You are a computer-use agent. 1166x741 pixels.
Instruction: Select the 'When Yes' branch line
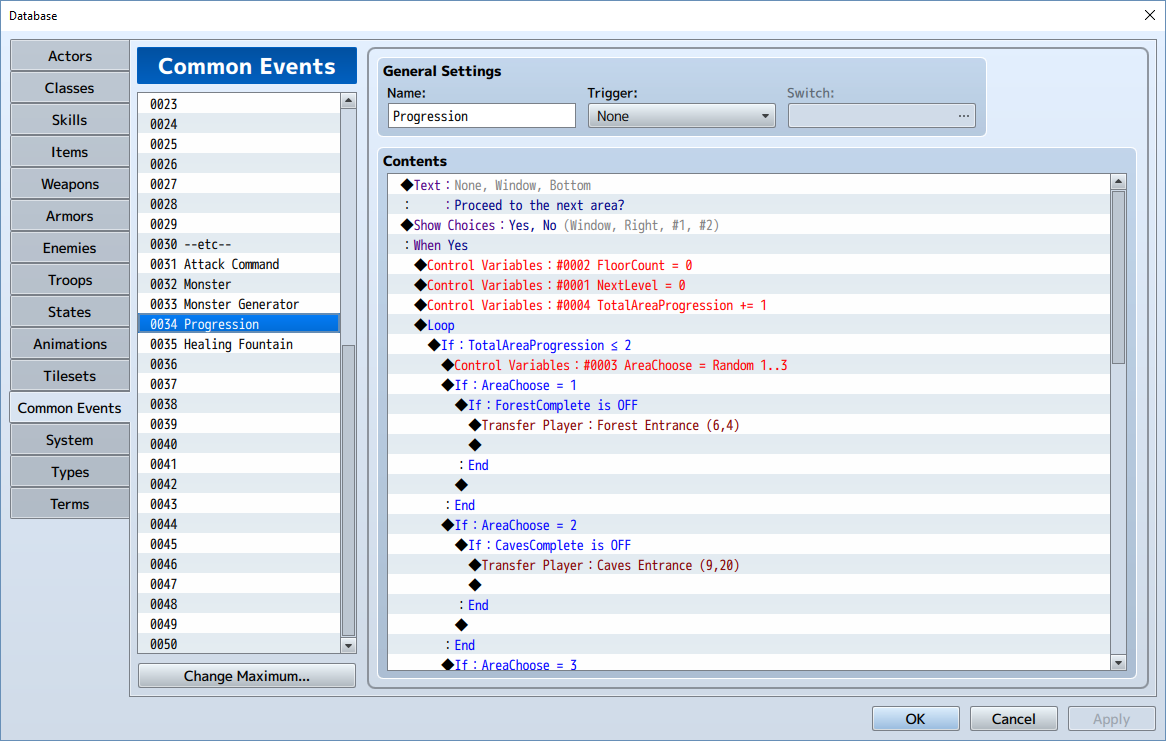[x=749, y=246]
